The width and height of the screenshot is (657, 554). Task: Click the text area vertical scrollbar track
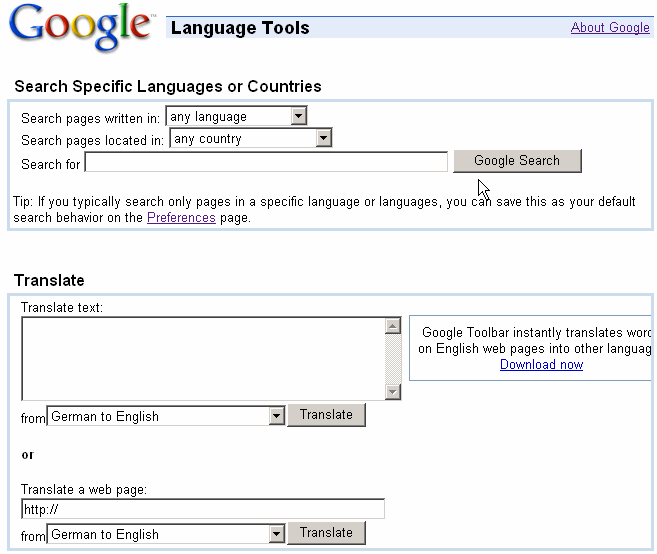click(x=393, y=359)
